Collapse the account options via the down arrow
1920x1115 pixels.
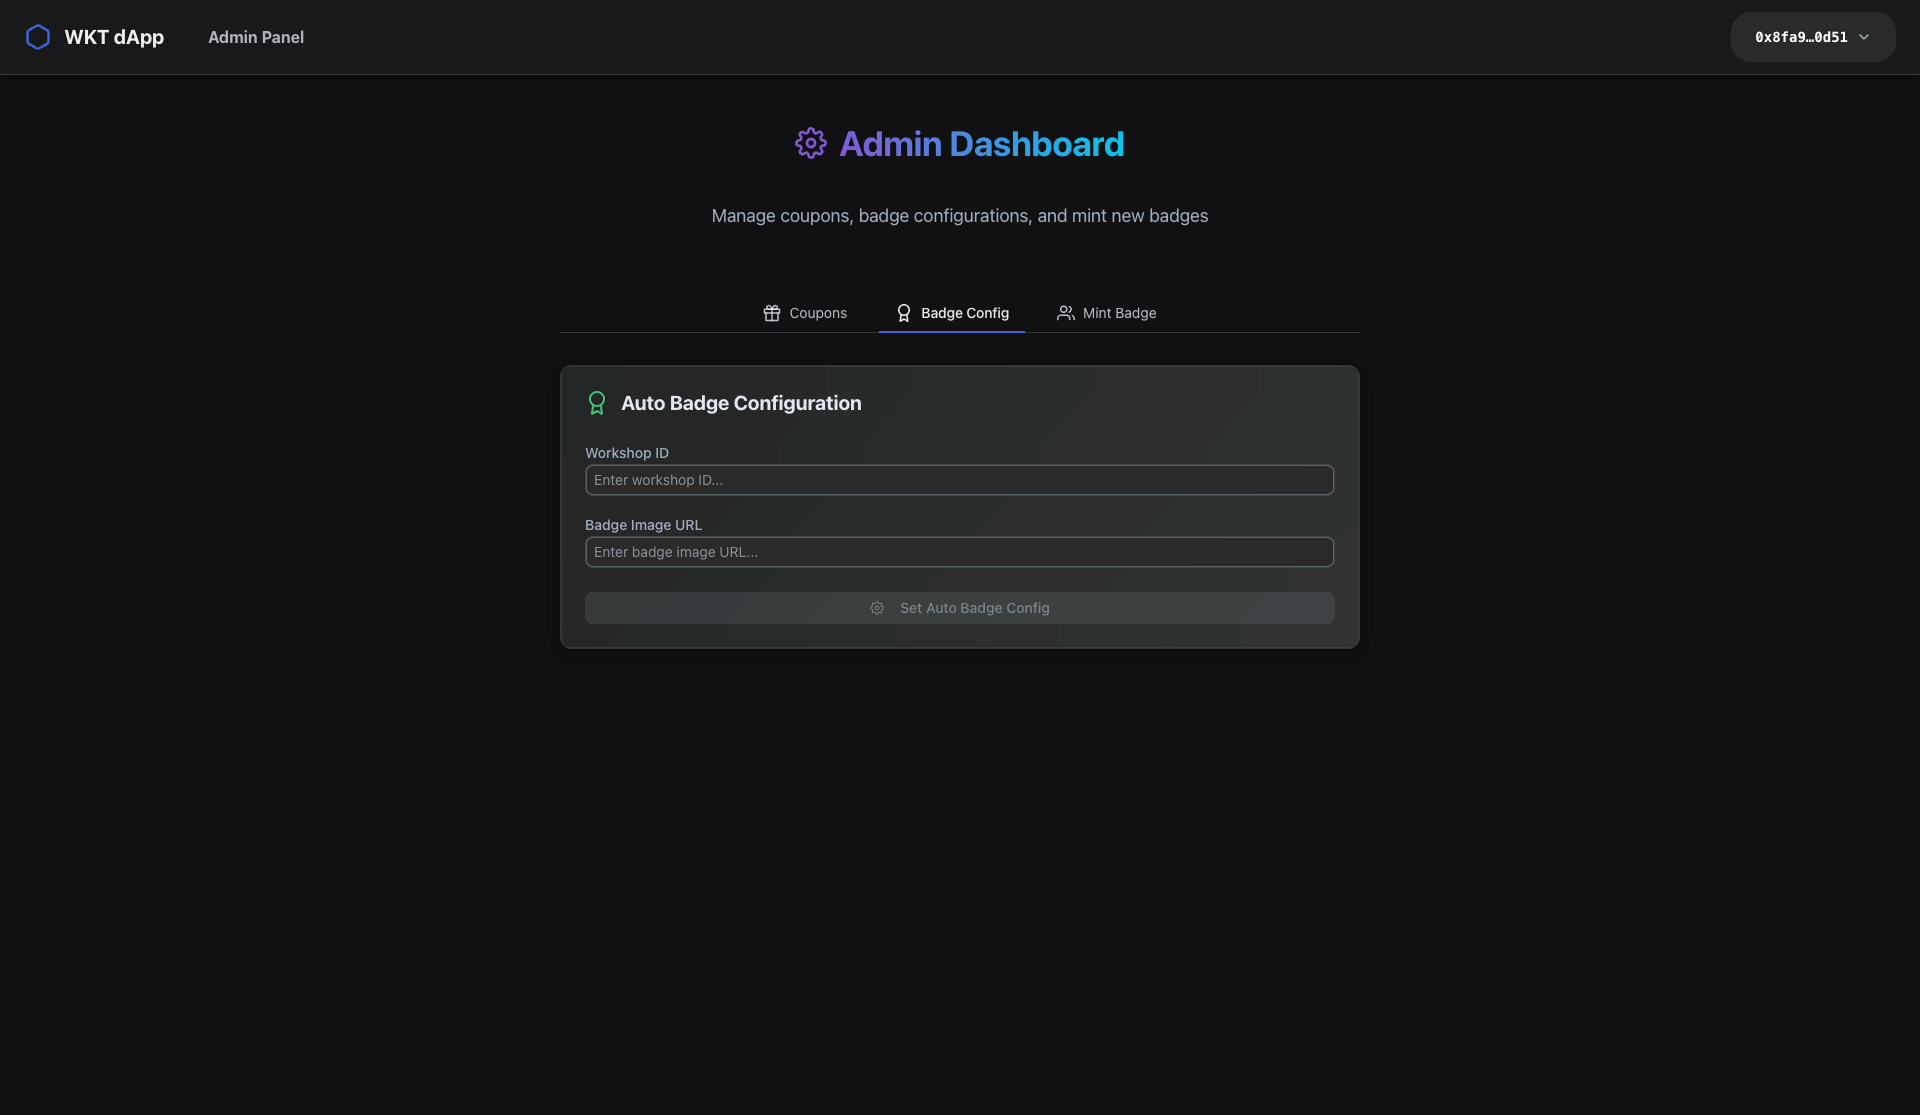coord(1865,37)
